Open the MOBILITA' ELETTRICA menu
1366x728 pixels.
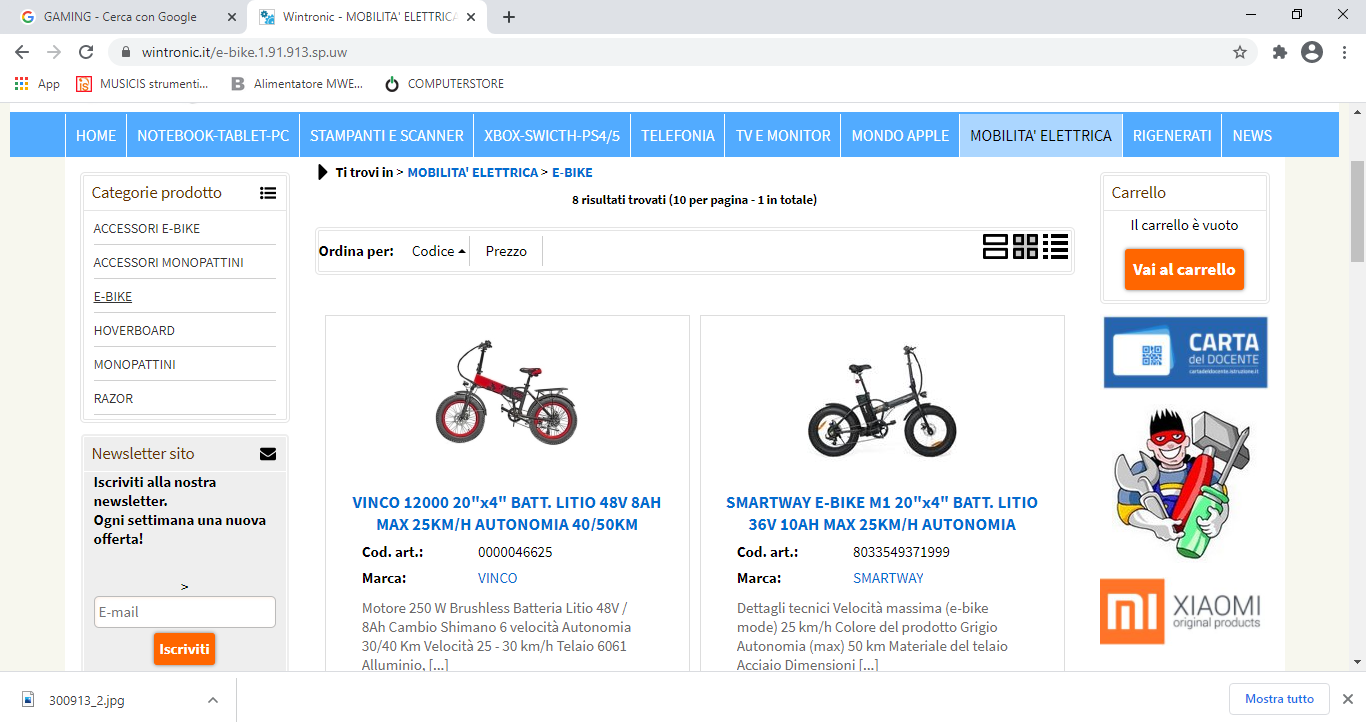pos(1041,135)
